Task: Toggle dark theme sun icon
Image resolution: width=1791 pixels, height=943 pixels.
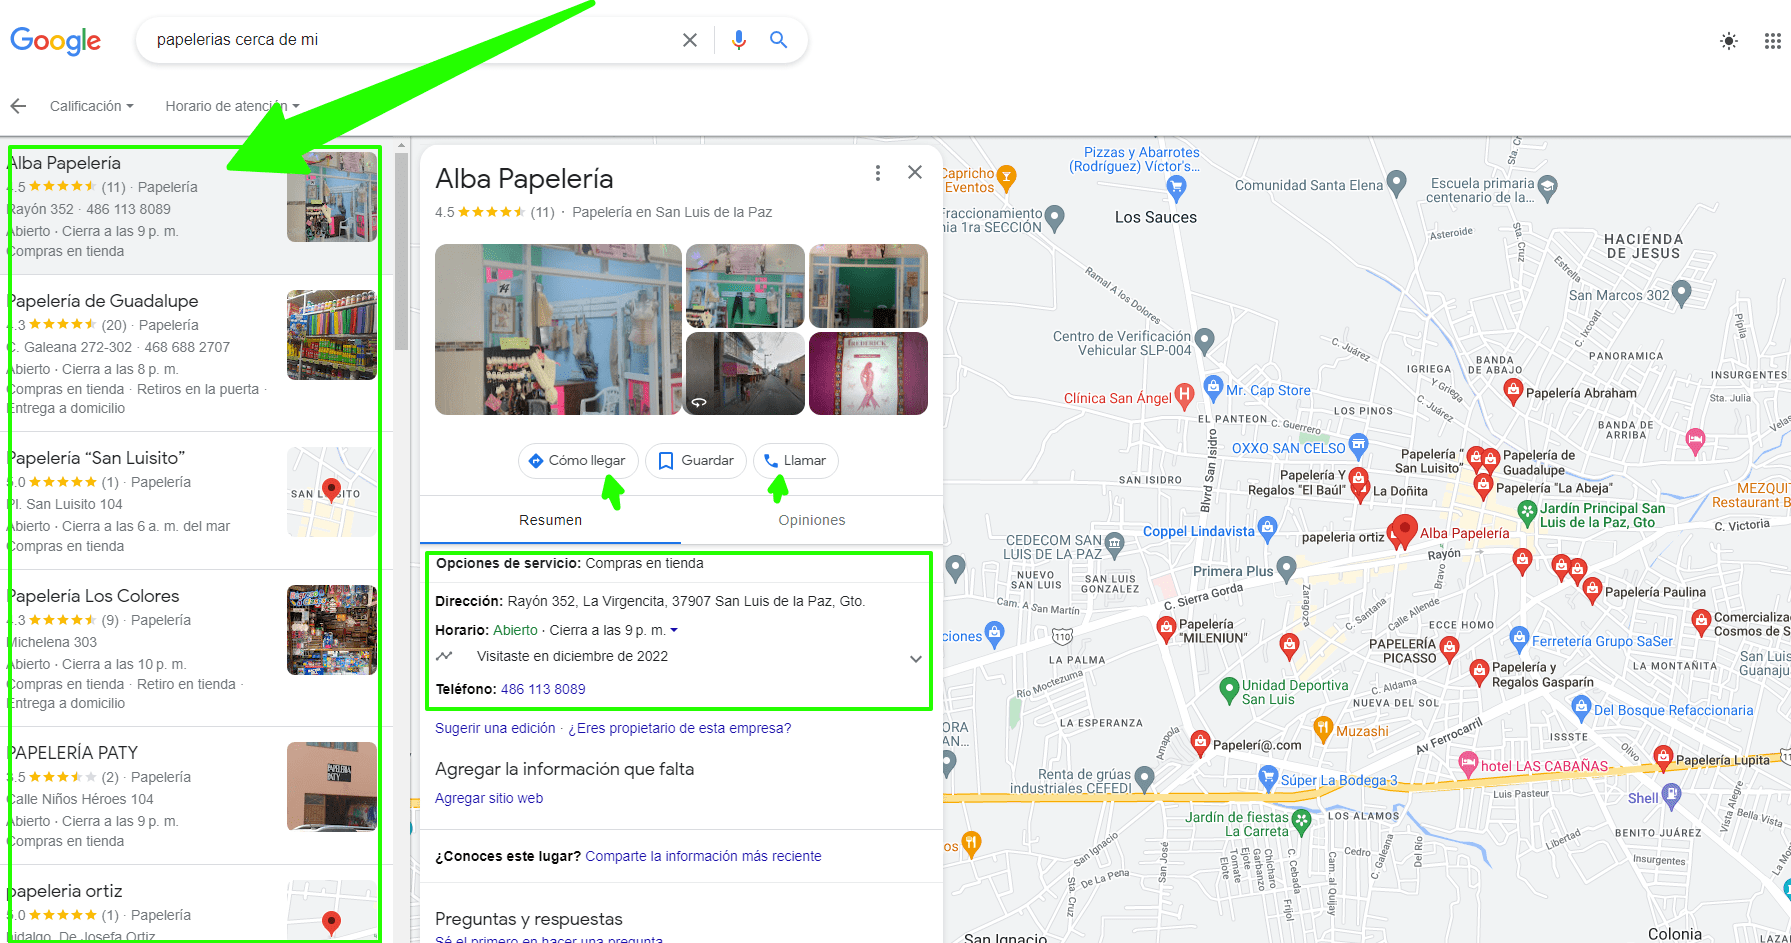Action: pos(1728,41)
